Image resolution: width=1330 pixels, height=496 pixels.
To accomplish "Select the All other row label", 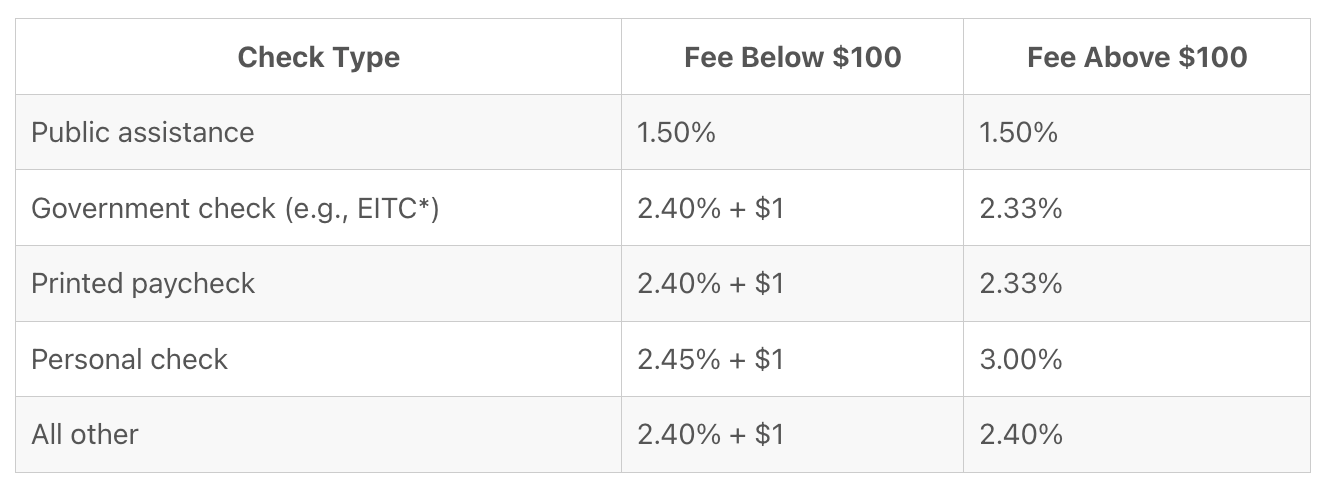I will [x=85, y=435].
